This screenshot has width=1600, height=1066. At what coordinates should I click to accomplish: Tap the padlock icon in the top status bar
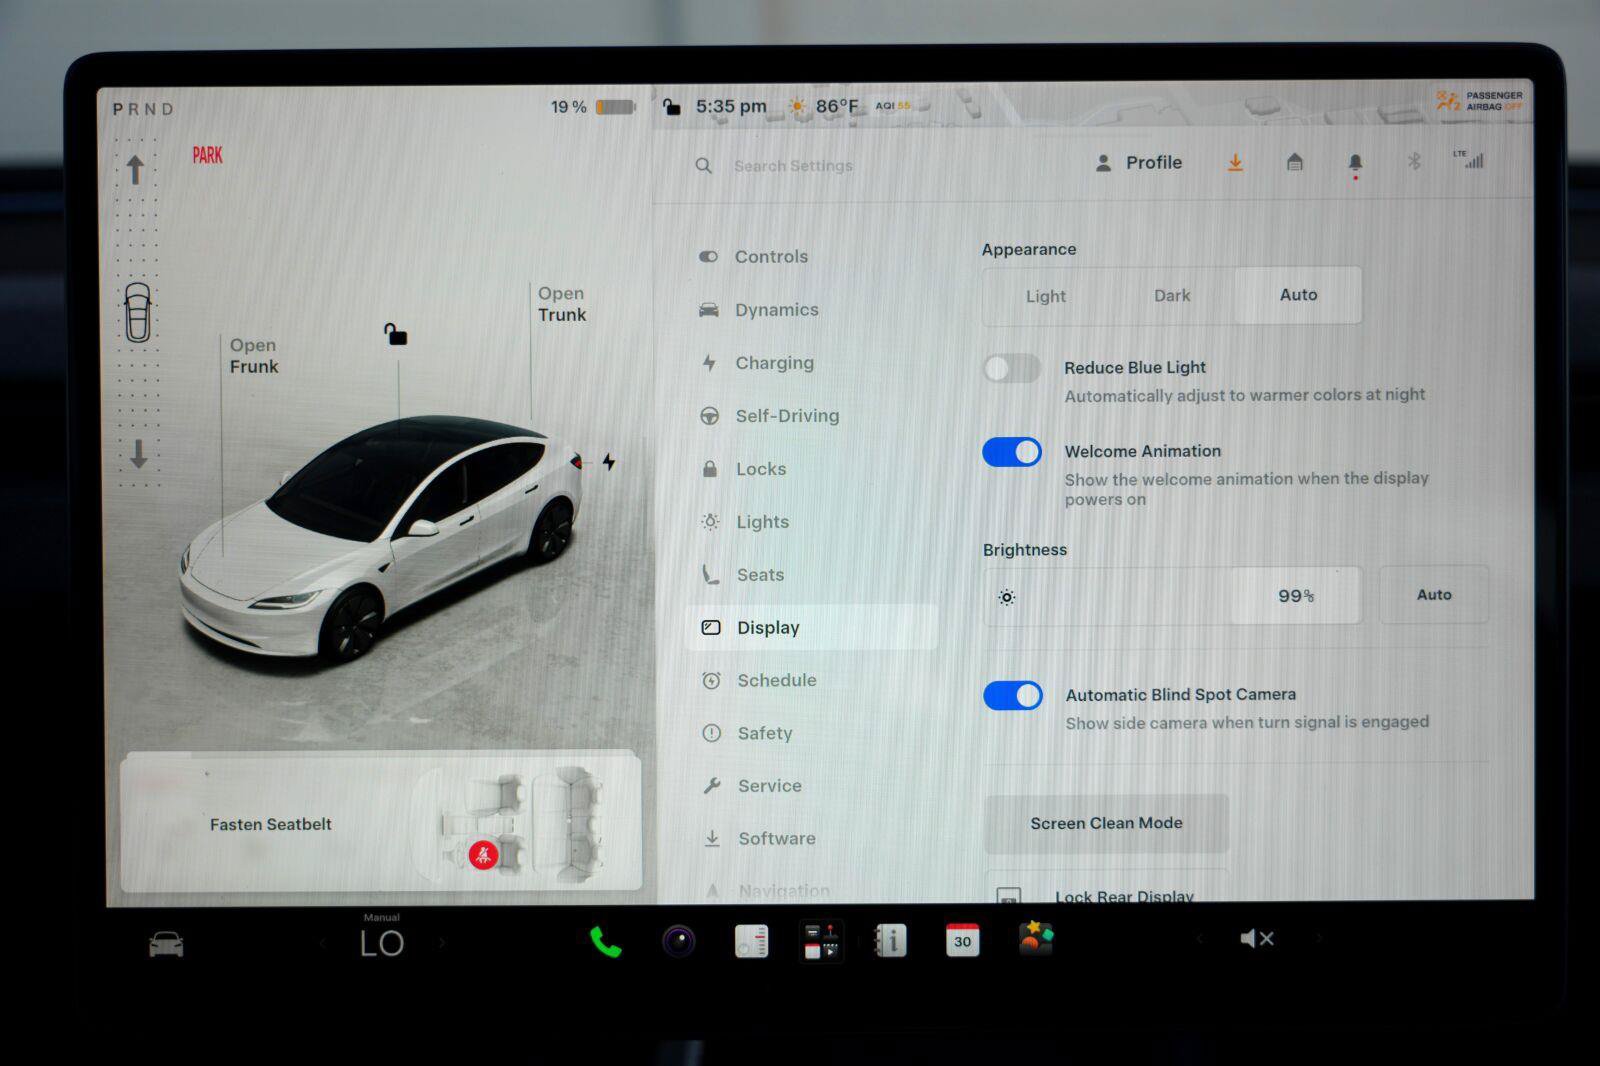[672, 106]
